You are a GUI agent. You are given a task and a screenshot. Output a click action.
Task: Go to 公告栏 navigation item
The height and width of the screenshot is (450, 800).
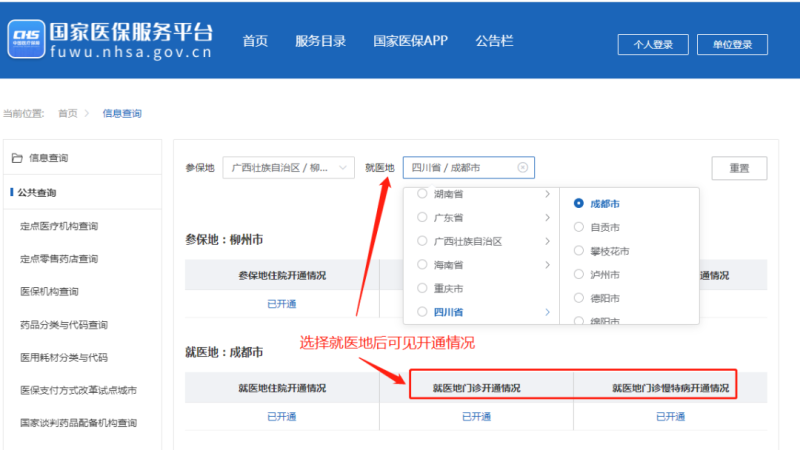(x=494, y=41)
